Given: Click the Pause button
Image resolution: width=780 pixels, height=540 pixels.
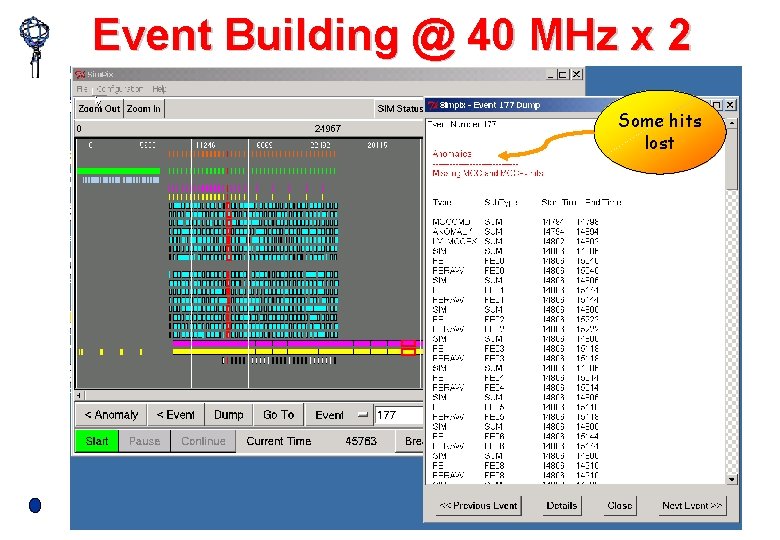Looking at the screenshot, I should [x=144, y=441].
